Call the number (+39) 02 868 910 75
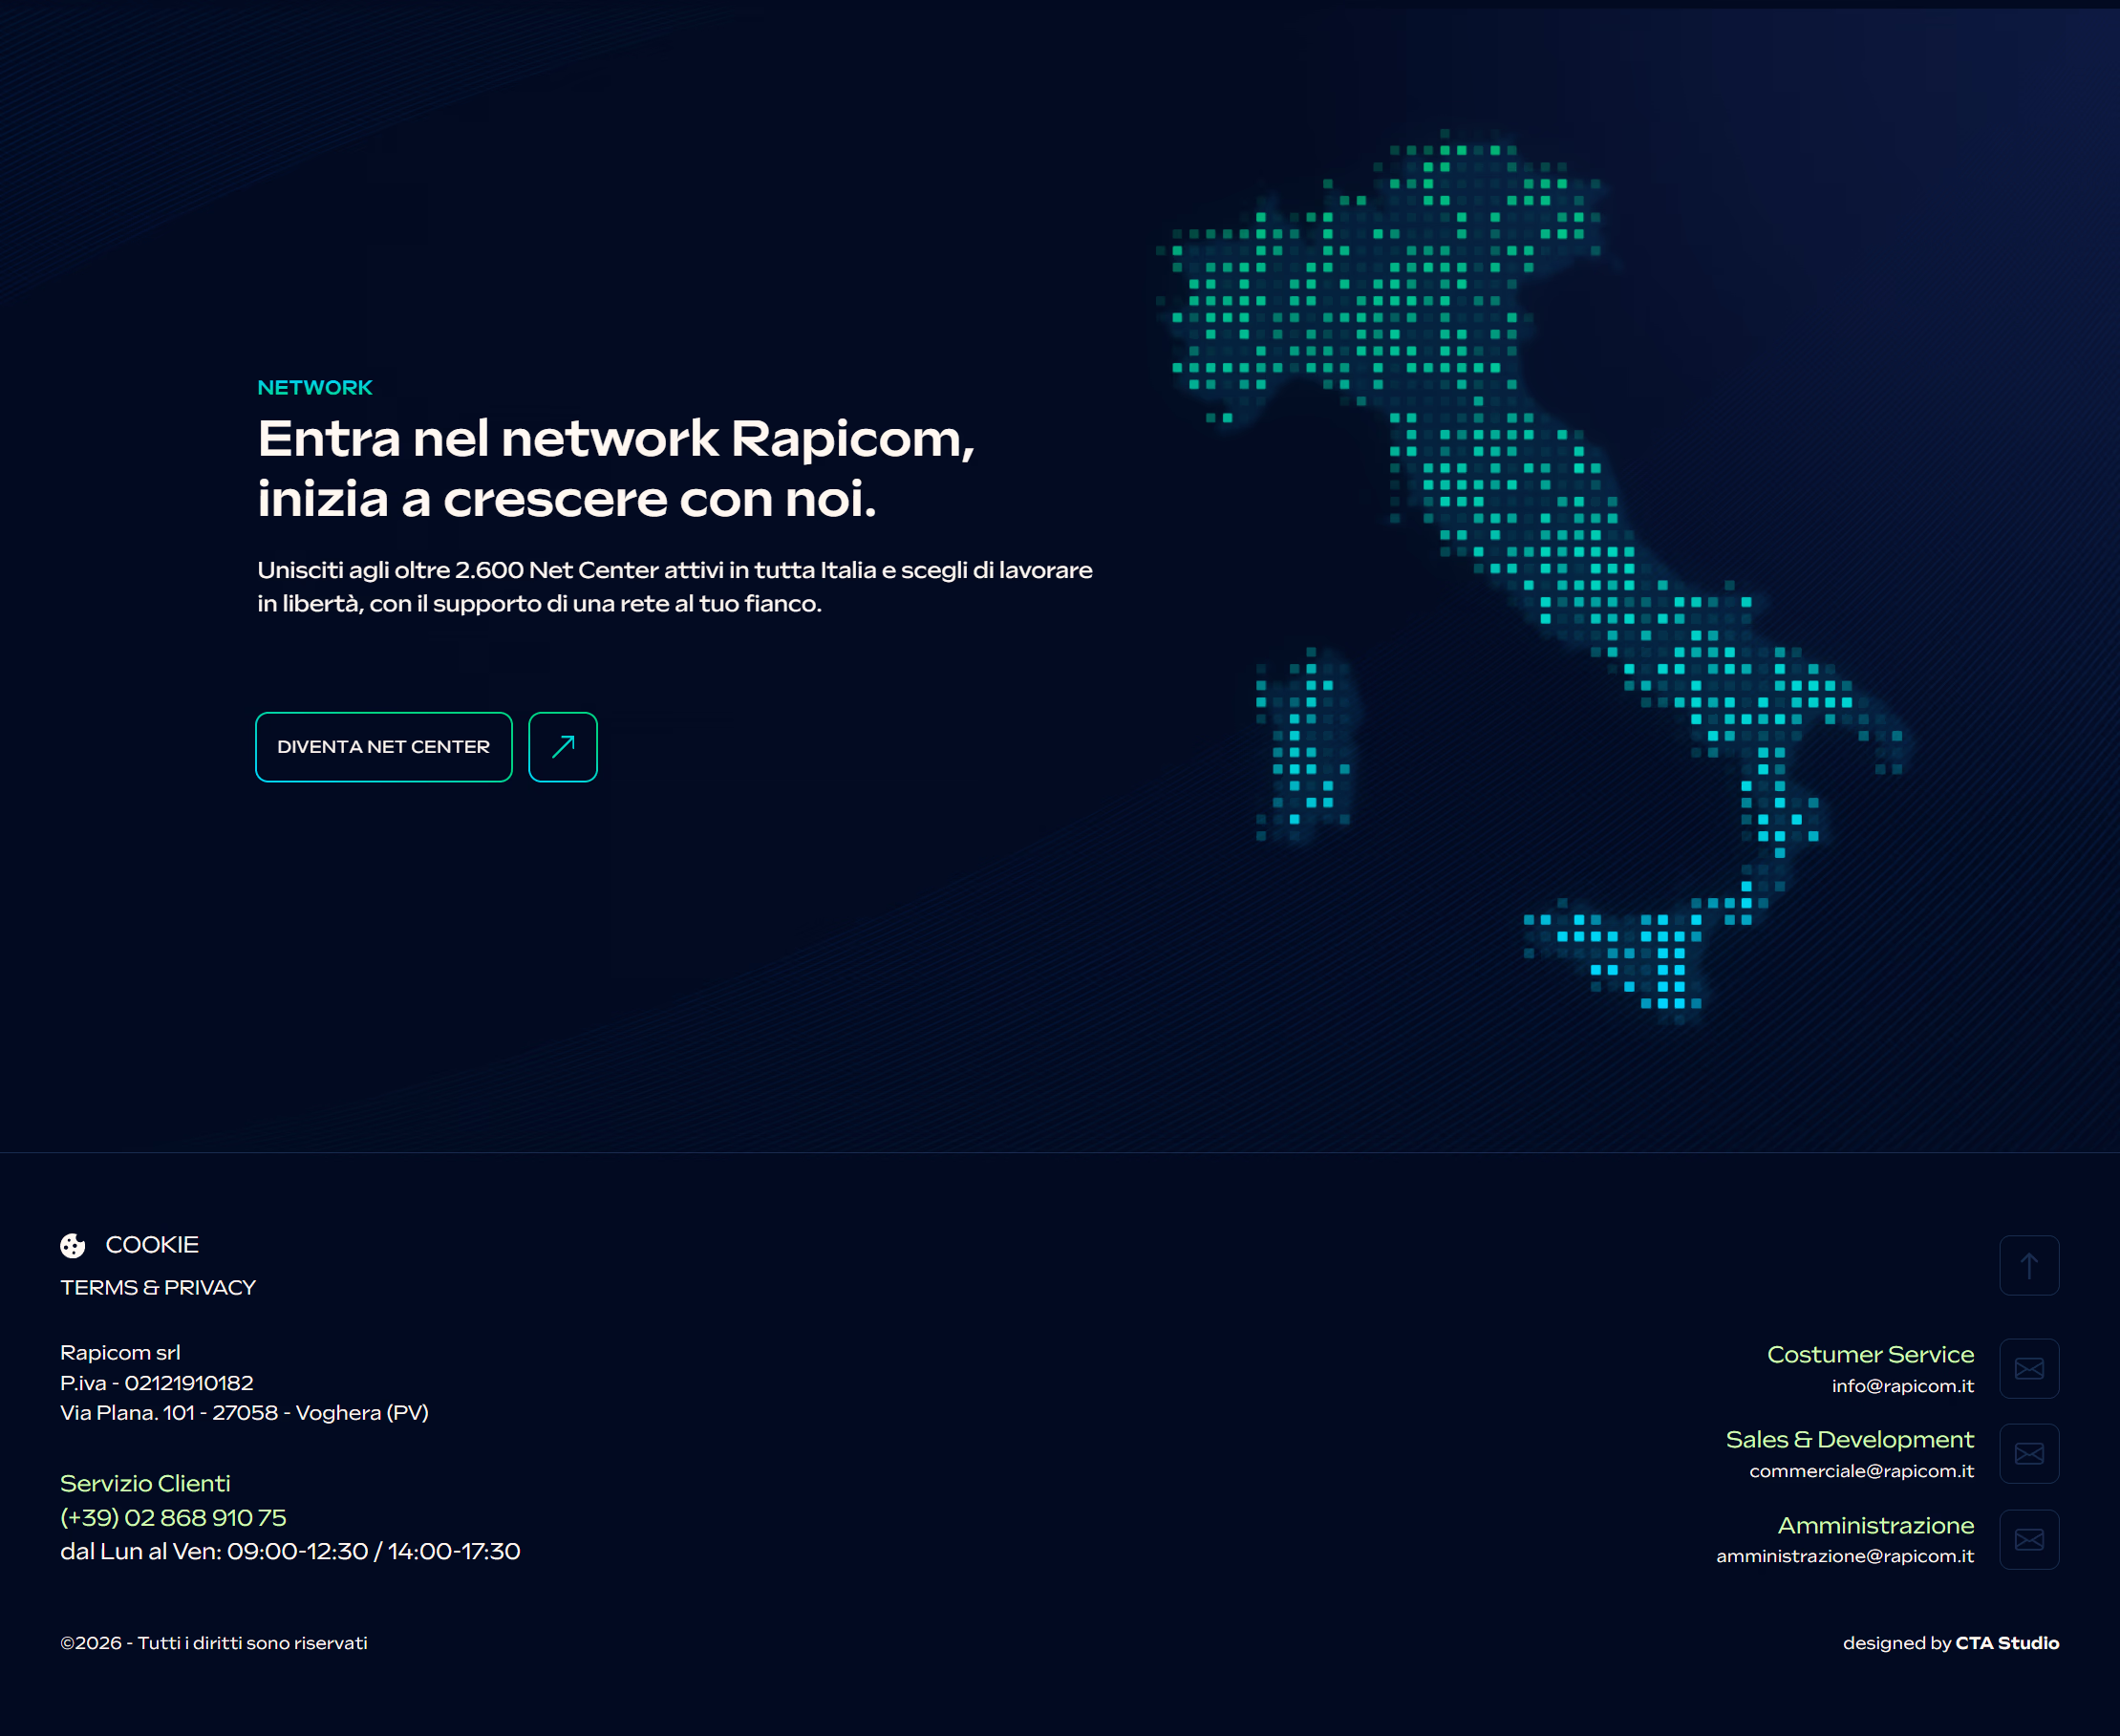 (173, 1518)
